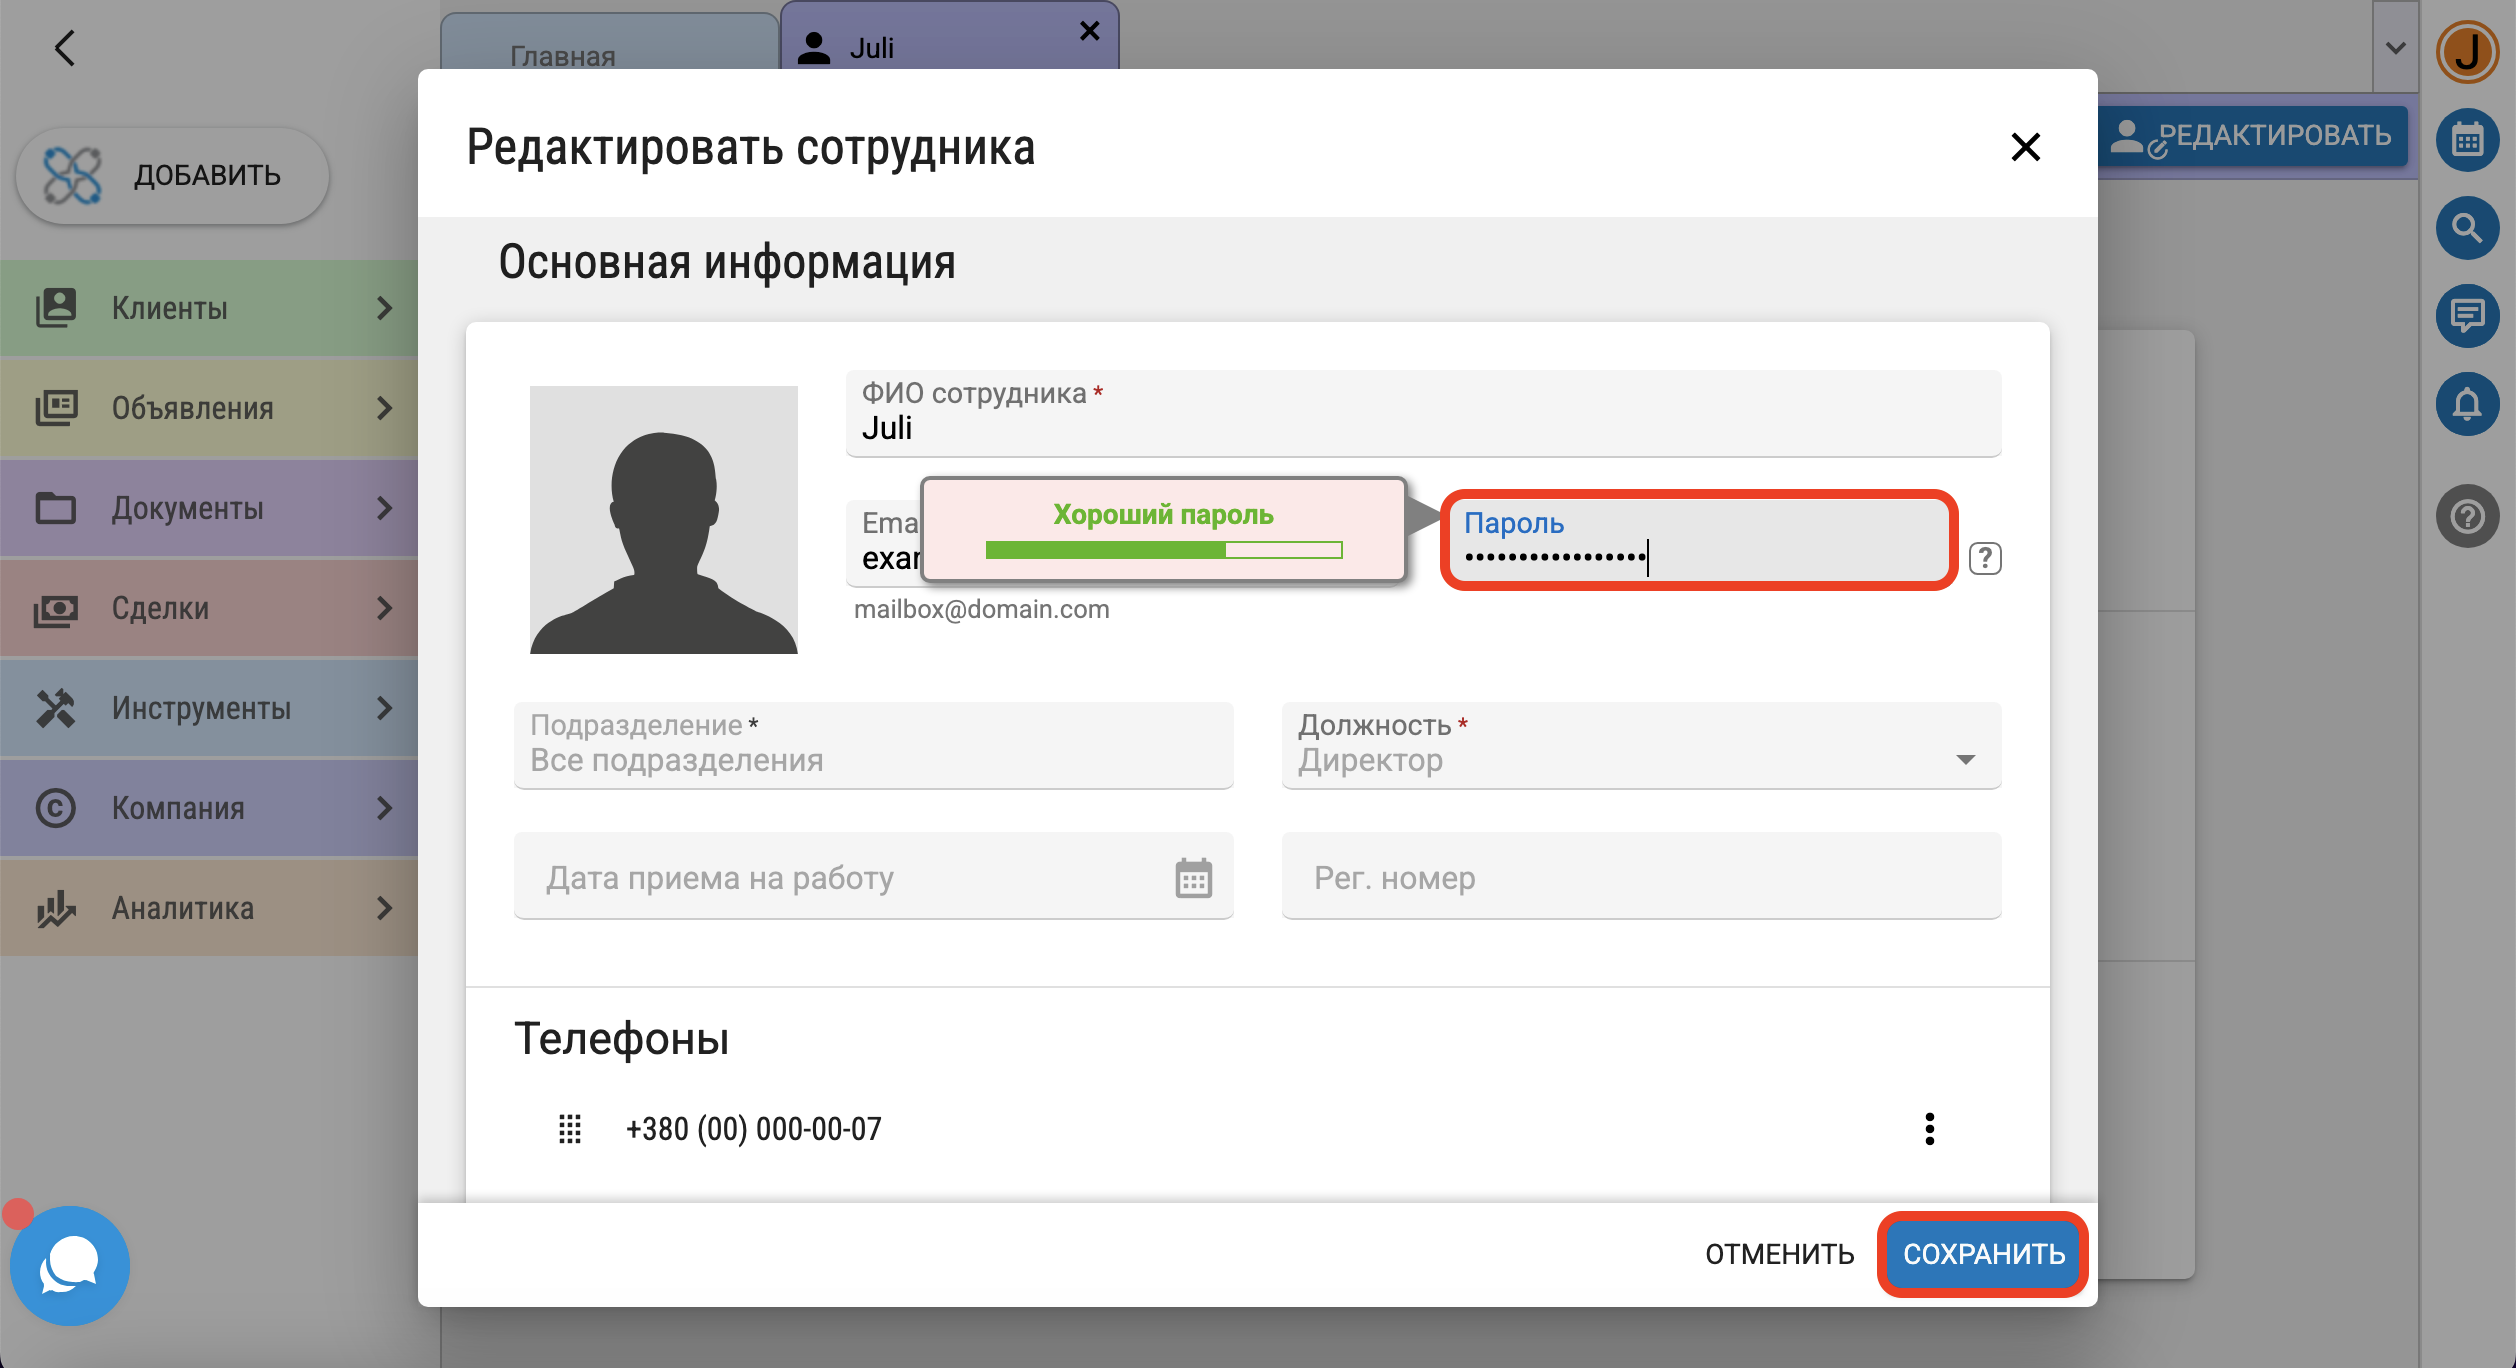Click the Отменить button

click(x=1779, y=1254)
